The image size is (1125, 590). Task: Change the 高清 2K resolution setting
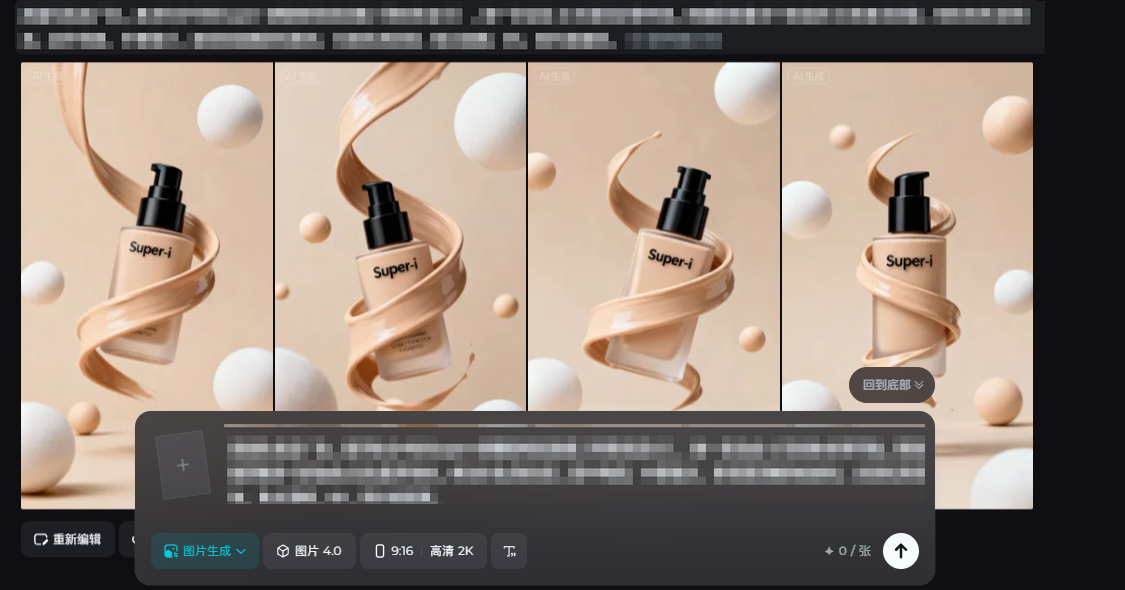[x=452, y=551]
